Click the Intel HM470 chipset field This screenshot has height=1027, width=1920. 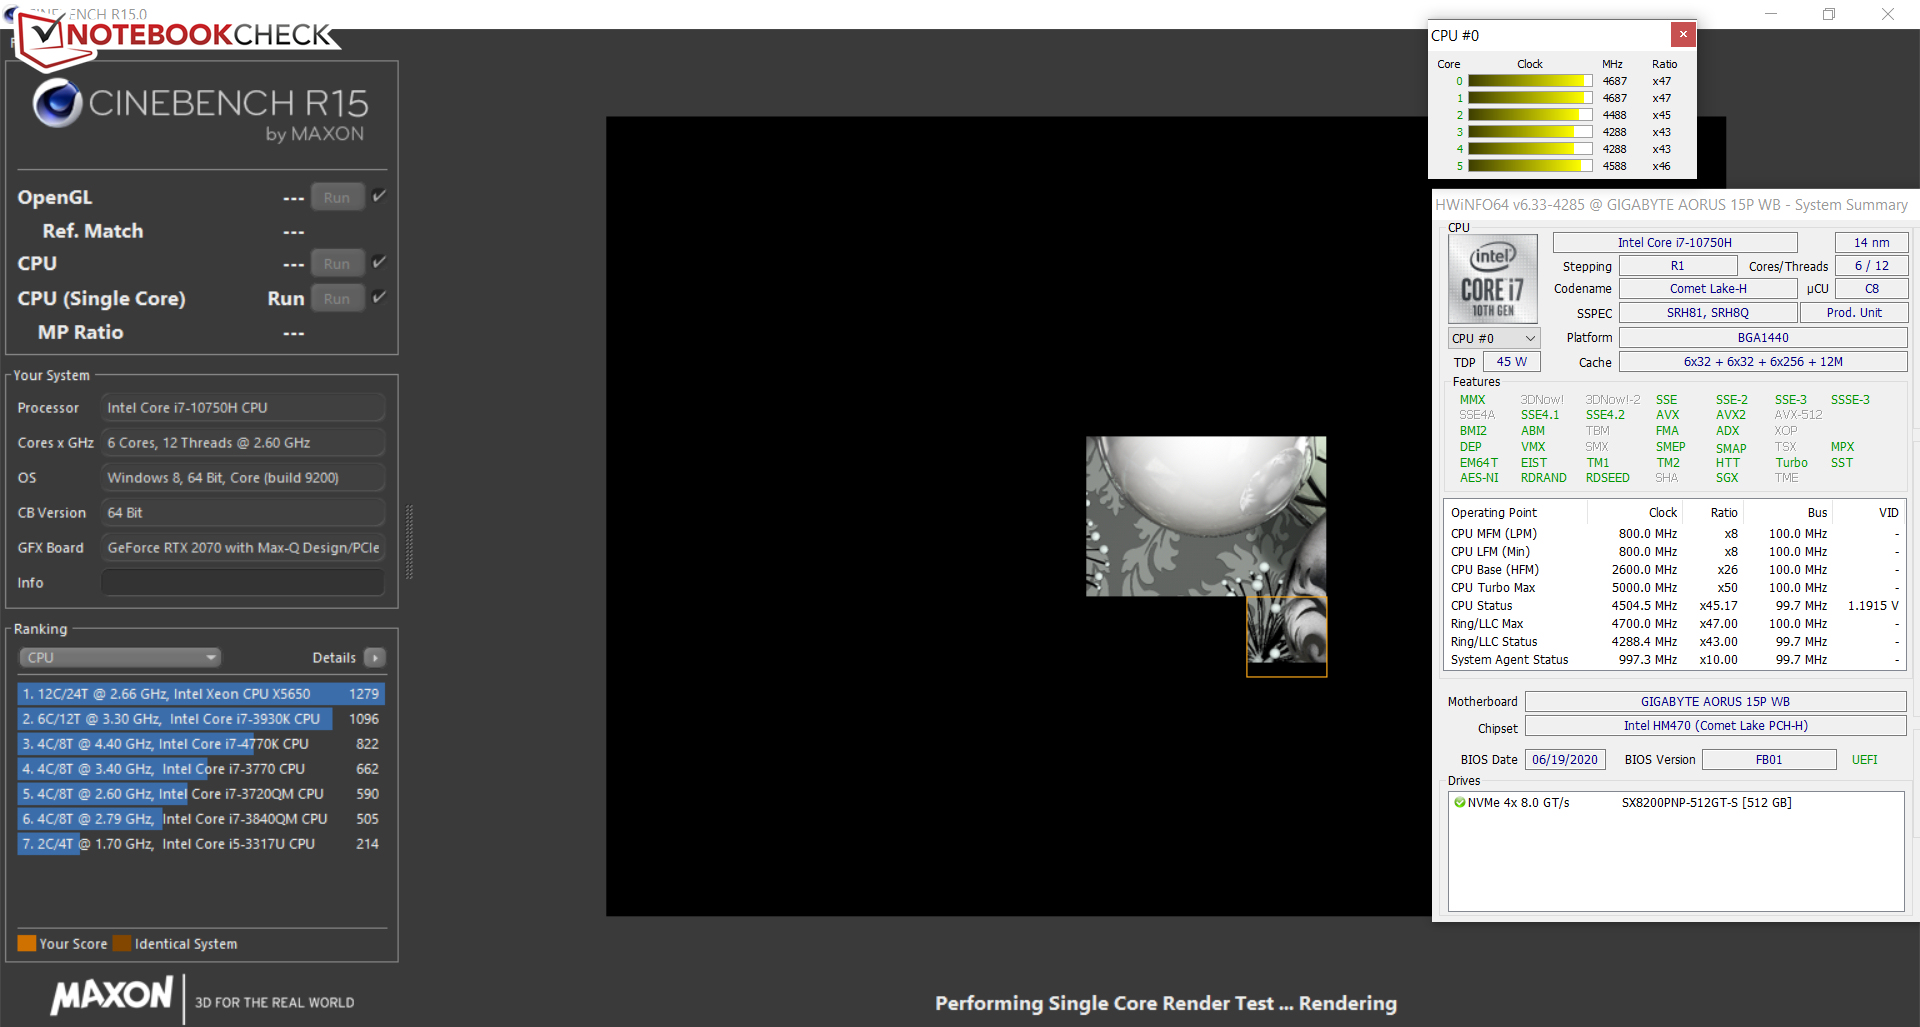(1715, 725)
